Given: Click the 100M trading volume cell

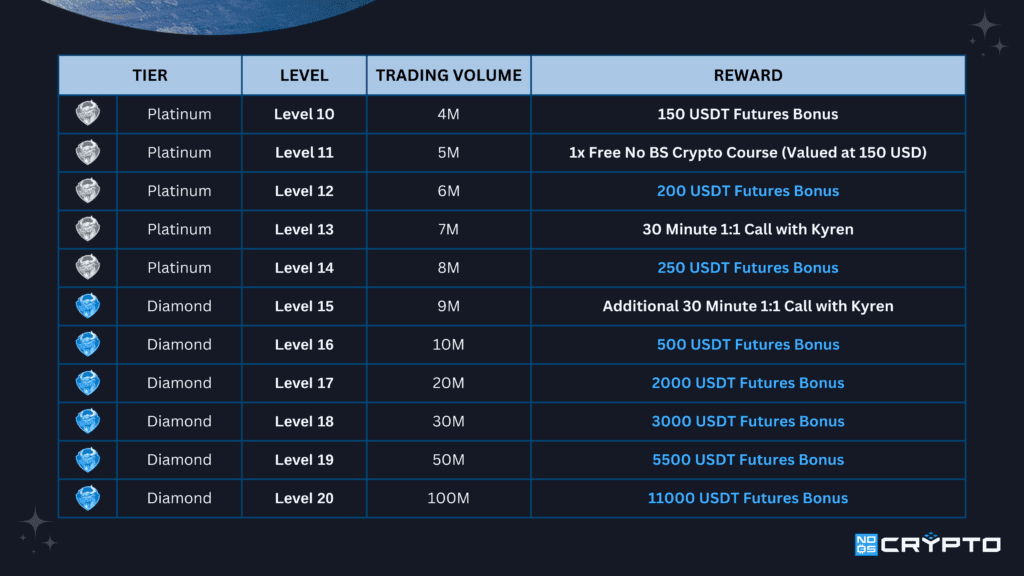Looking at the screenshot, I should point(449,498).
